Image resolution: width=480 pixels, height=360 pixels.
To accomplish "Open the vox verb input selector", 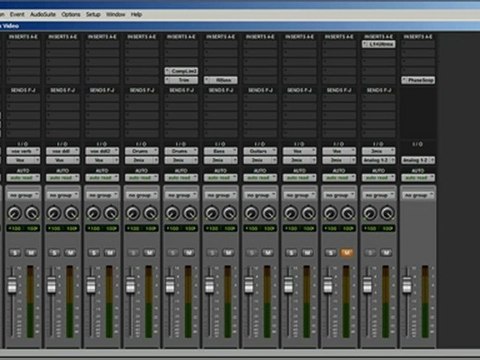I will [23, 151].
